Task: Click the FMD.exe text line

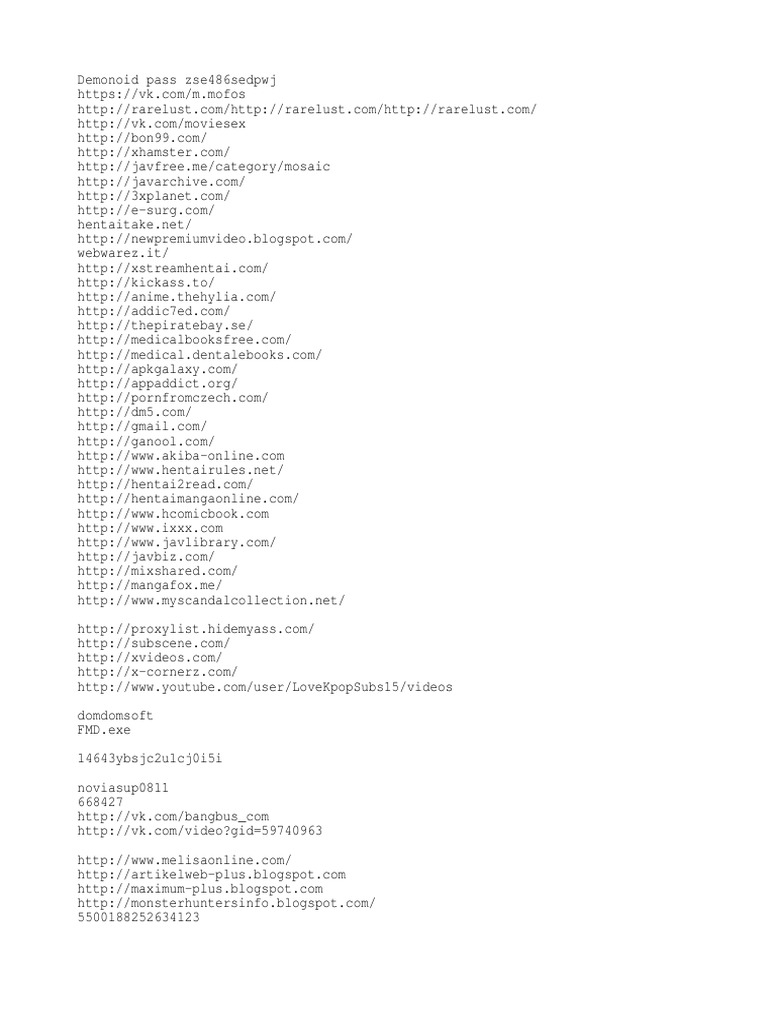Action: (104, 730)
